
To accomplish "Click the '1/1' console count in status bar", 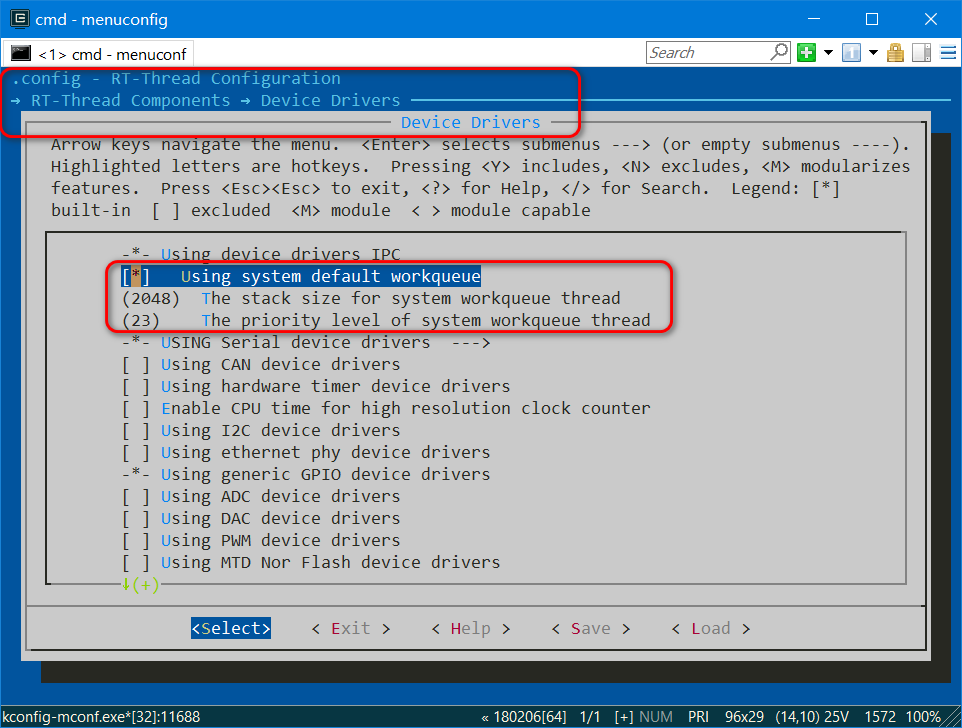I will pyautogui.click(x=590, y=716).
